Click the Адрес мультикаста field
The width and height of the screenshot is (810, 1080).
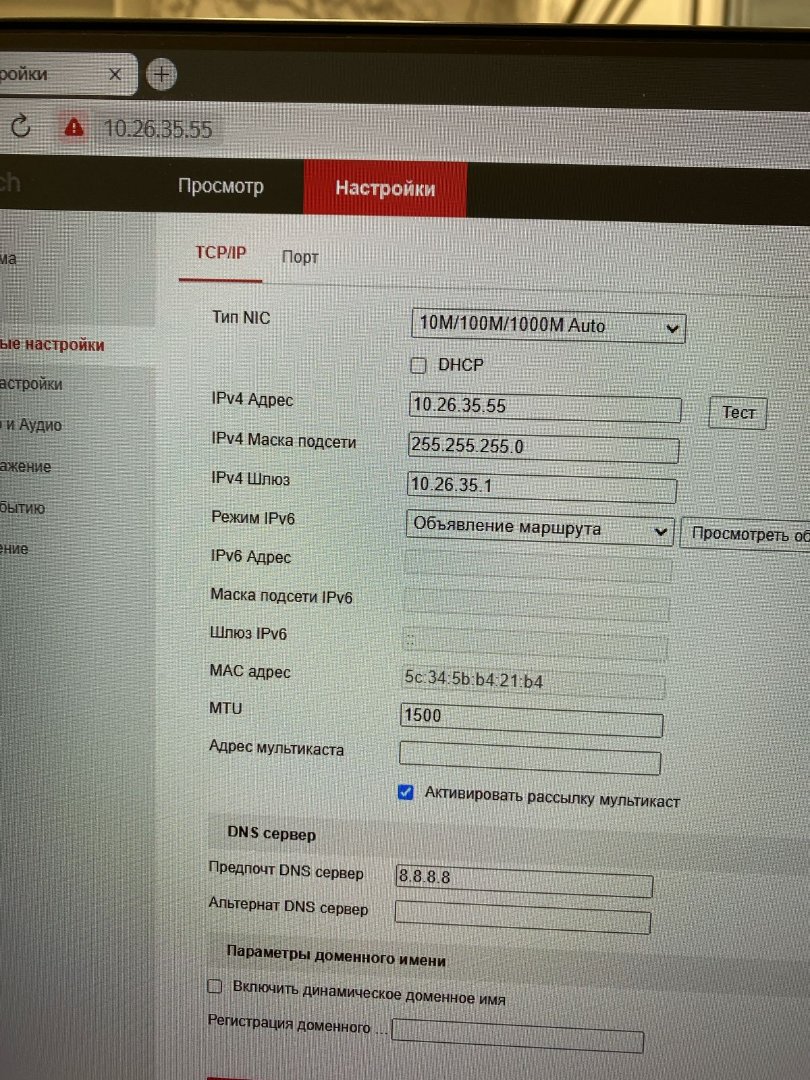530,756
